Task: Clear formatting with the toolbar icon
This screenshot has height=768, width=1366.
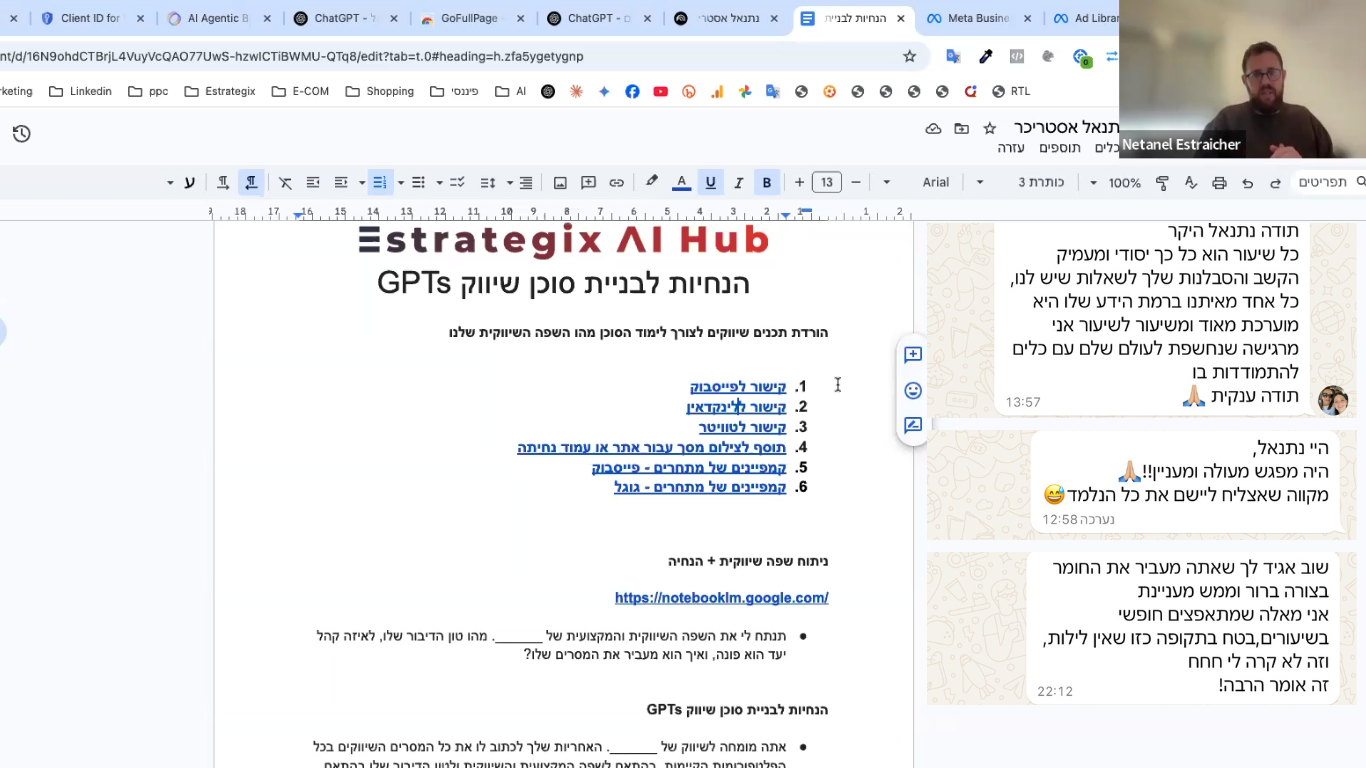Action: coord(285,182)
